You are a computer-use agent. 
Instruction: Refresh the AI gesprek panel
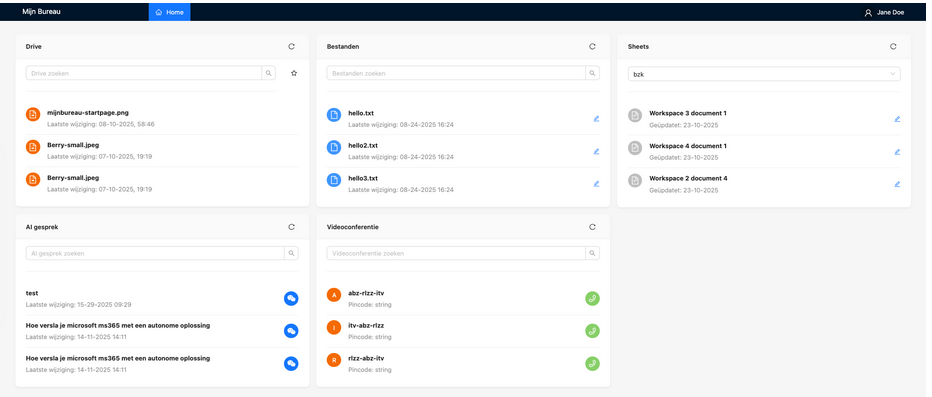pos(291,227)
